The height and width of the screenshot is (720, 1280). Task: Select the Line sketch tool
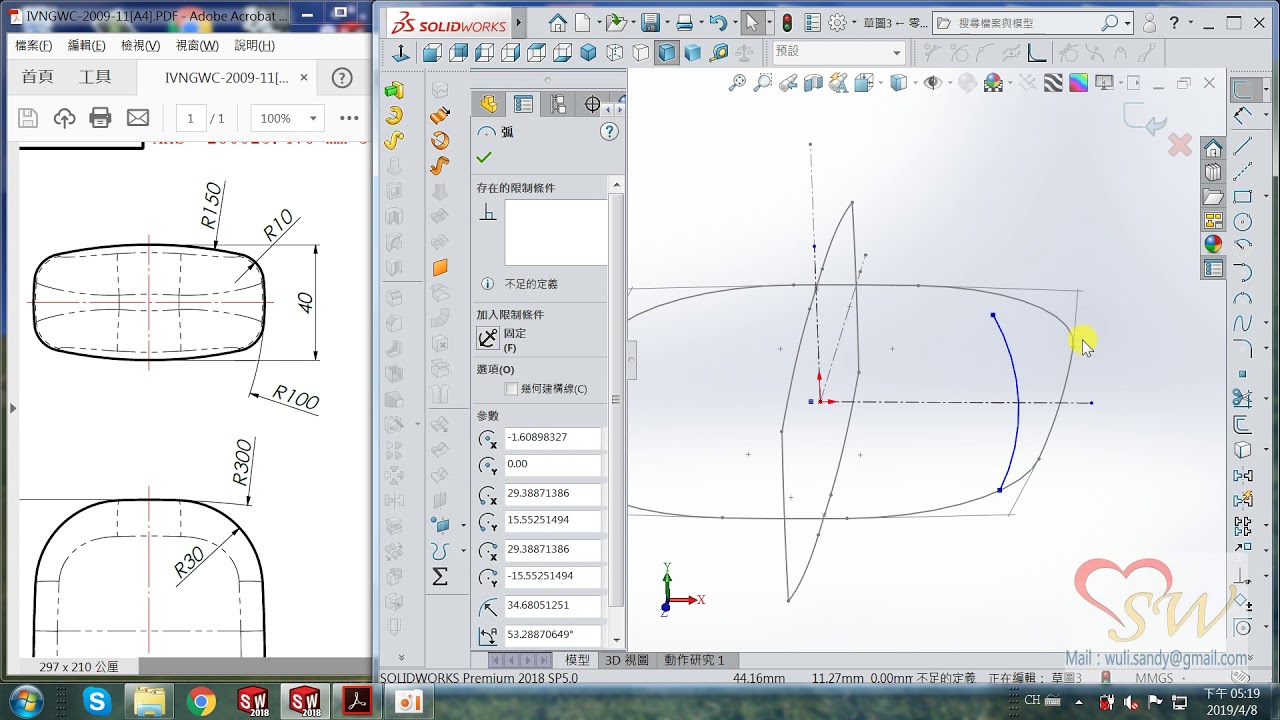[x=1243, y=147]
